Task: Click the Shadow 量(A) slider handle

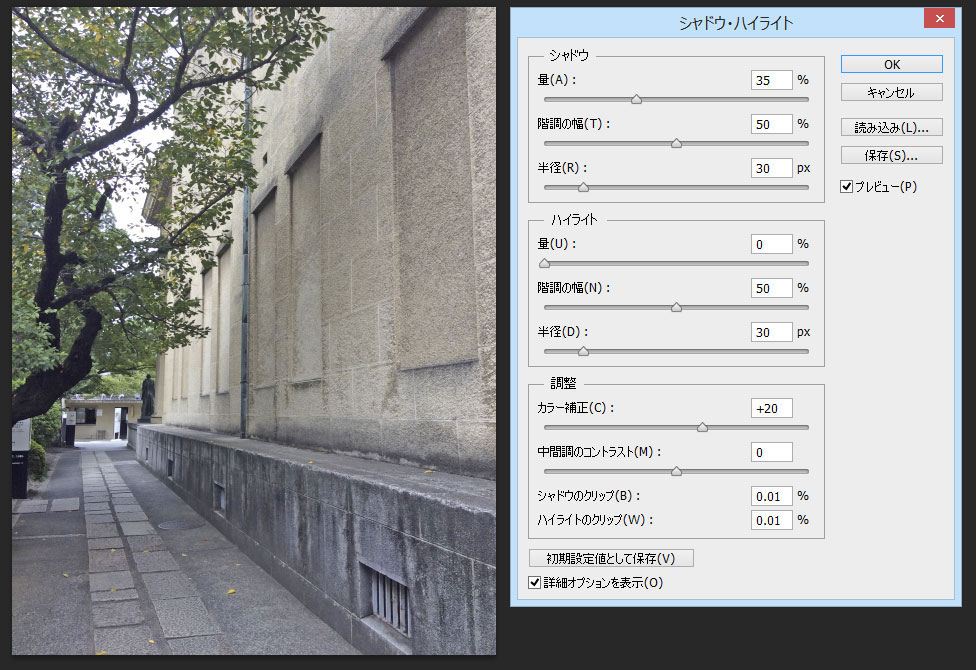Action: [x=636, y=99]
